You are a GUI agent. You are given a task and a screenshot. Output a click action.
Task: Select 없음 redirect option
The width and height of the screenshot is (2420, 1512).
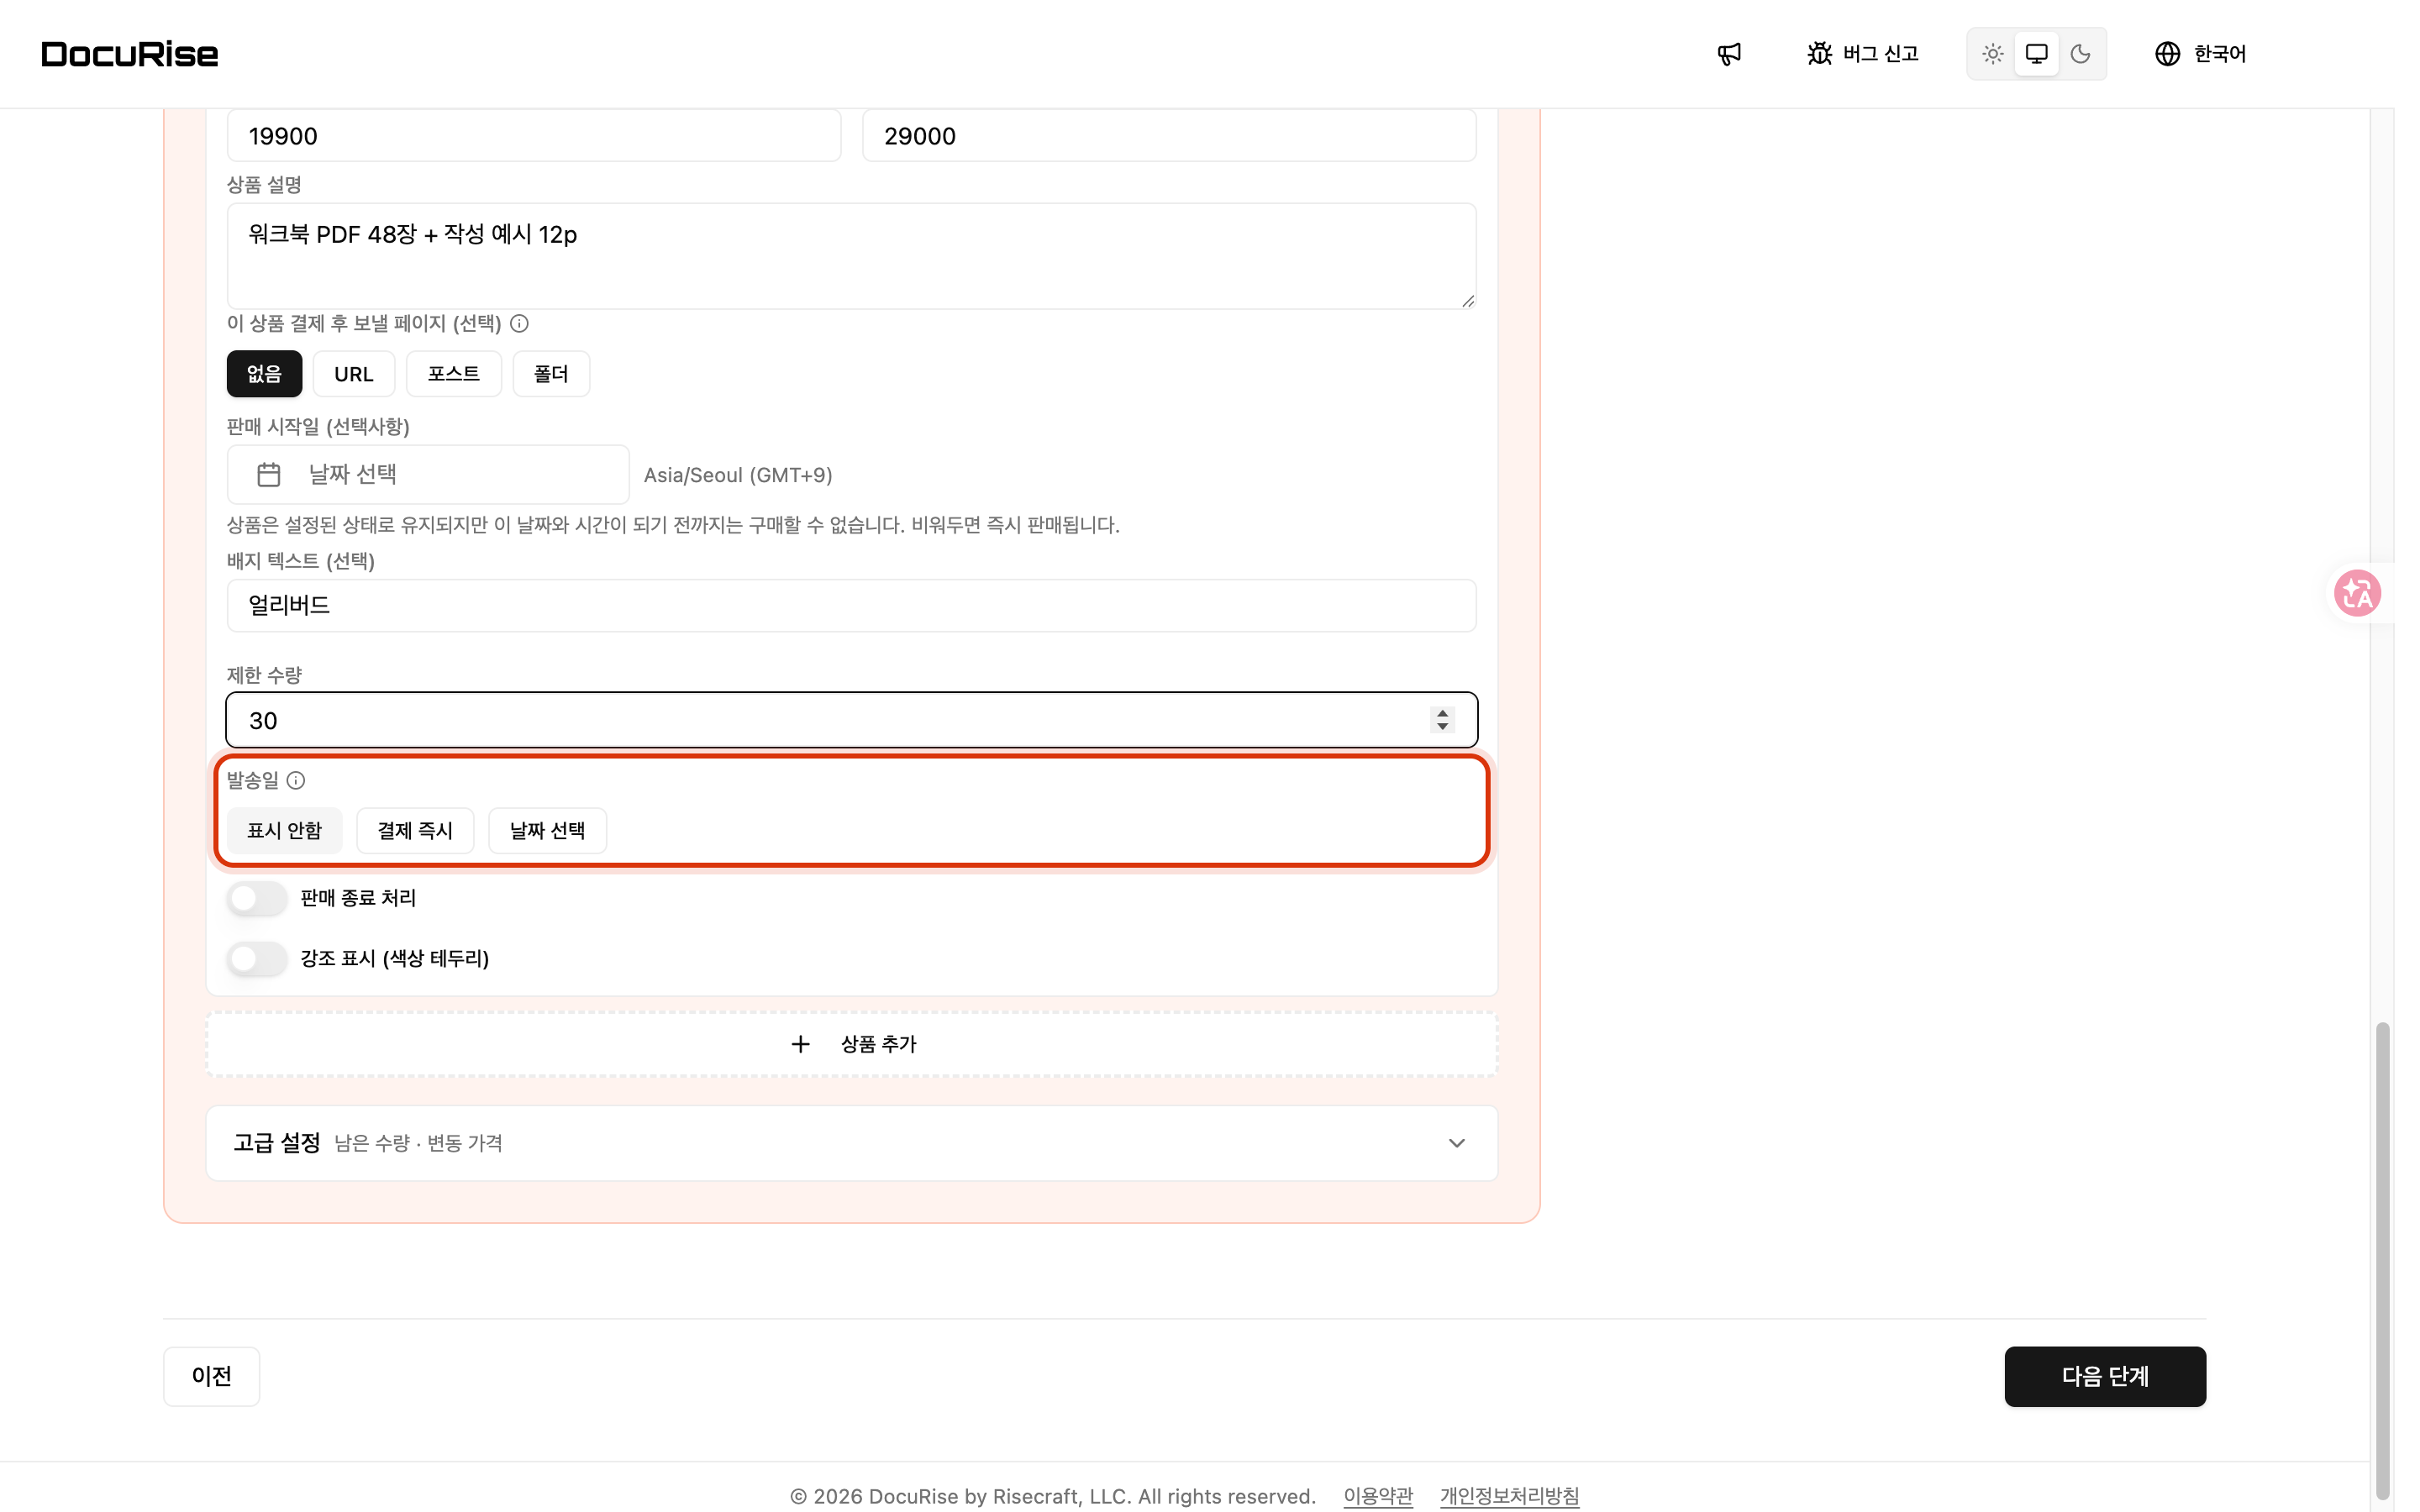(264, 374)
